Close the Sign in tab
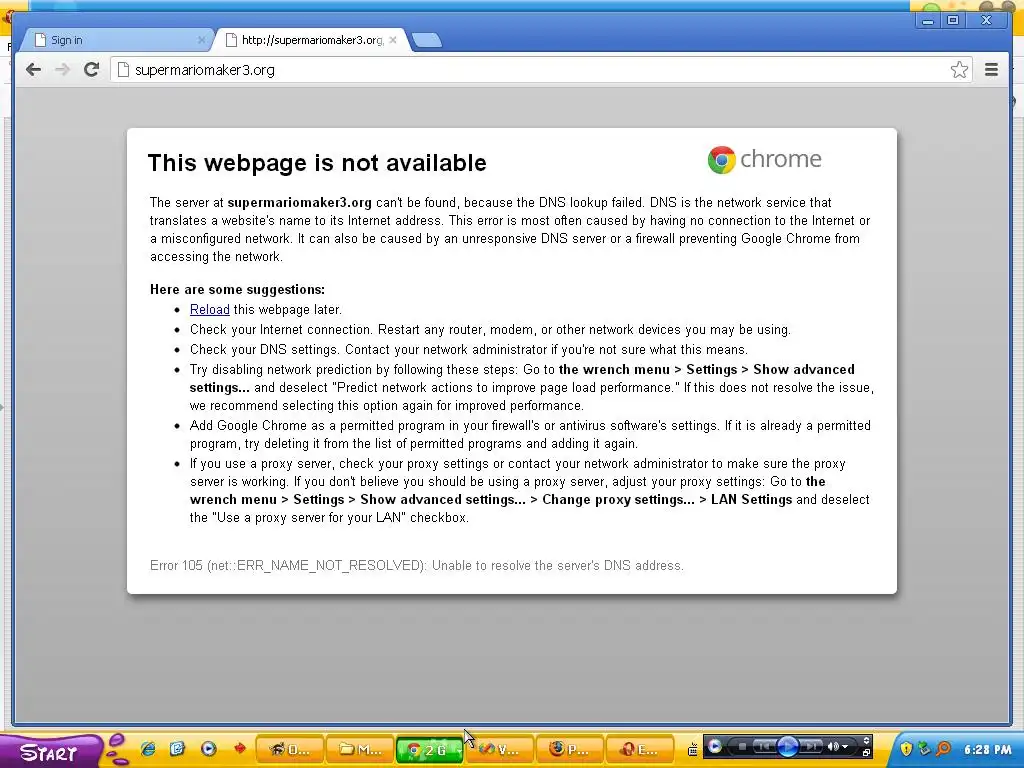 pos(202,40)
